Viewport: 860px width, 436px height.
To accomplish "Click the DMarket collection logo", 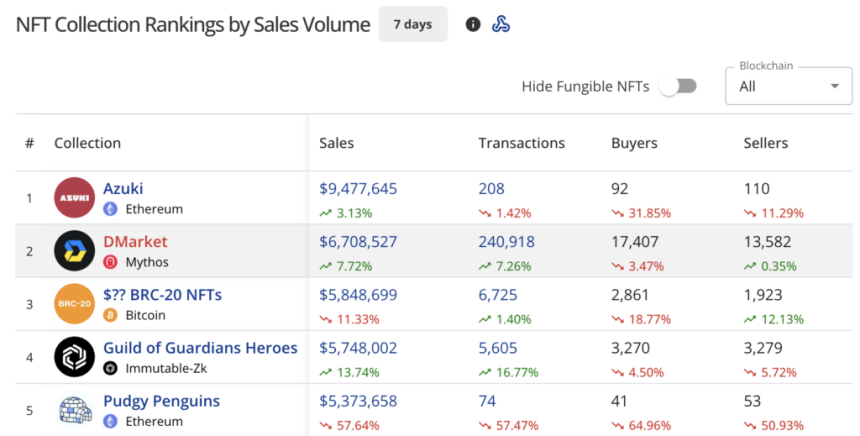I will click(x=74, y=250).
